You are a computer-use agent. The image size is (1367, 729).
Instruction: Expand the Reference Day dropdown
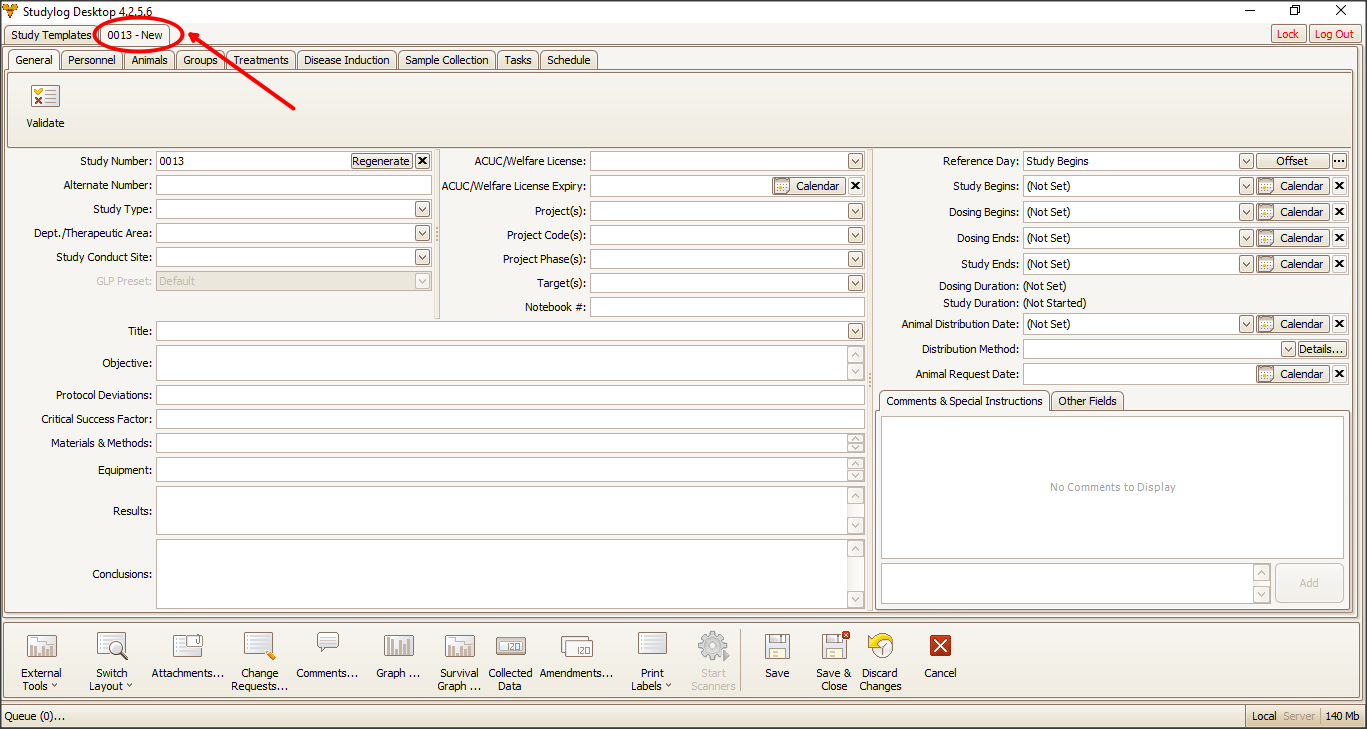tap(1246, 161)
